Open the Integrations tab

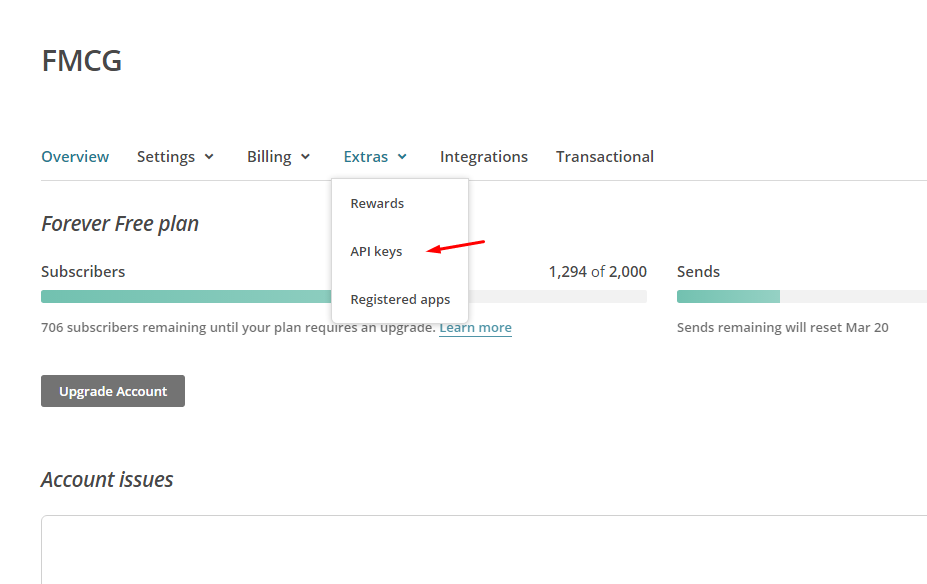click(x=484, y=157)
